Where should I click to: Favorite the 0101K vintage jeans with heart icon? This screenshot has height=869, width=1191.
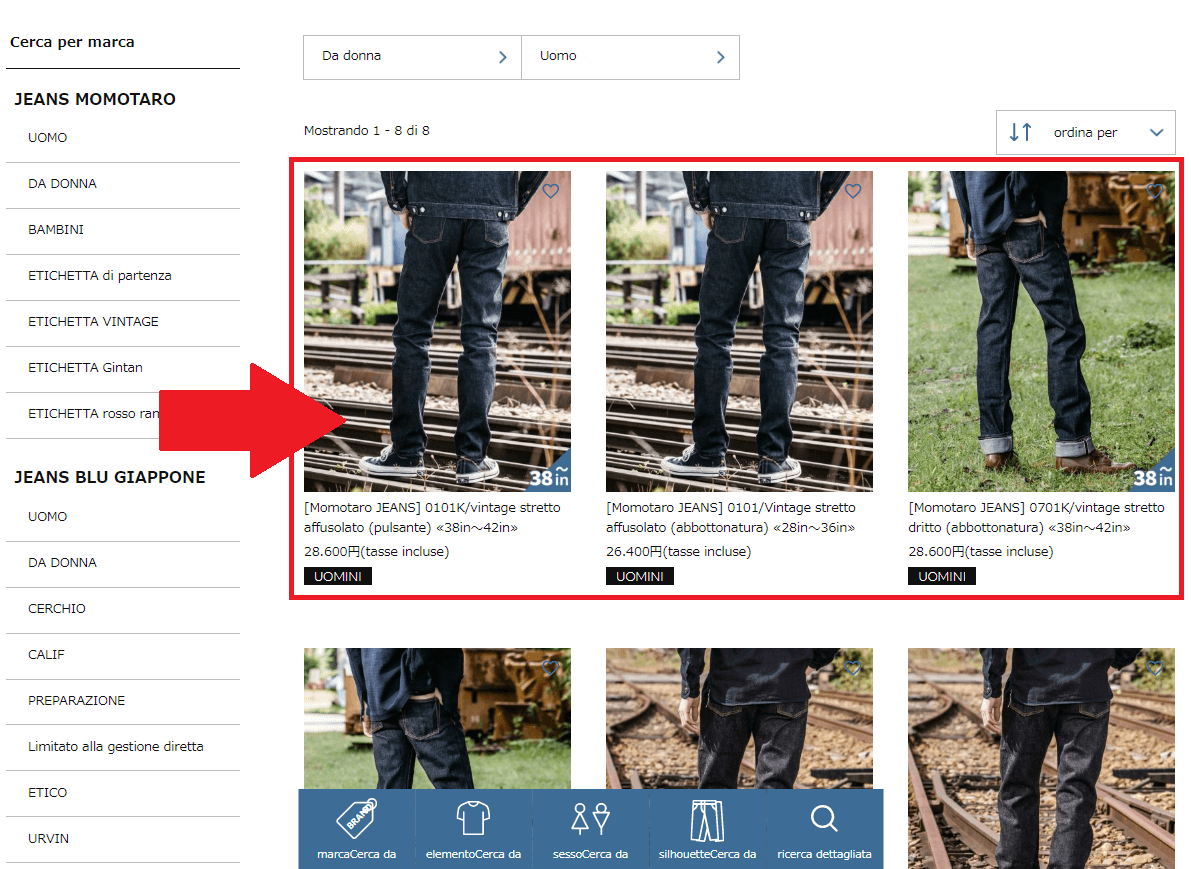point(551,191)
